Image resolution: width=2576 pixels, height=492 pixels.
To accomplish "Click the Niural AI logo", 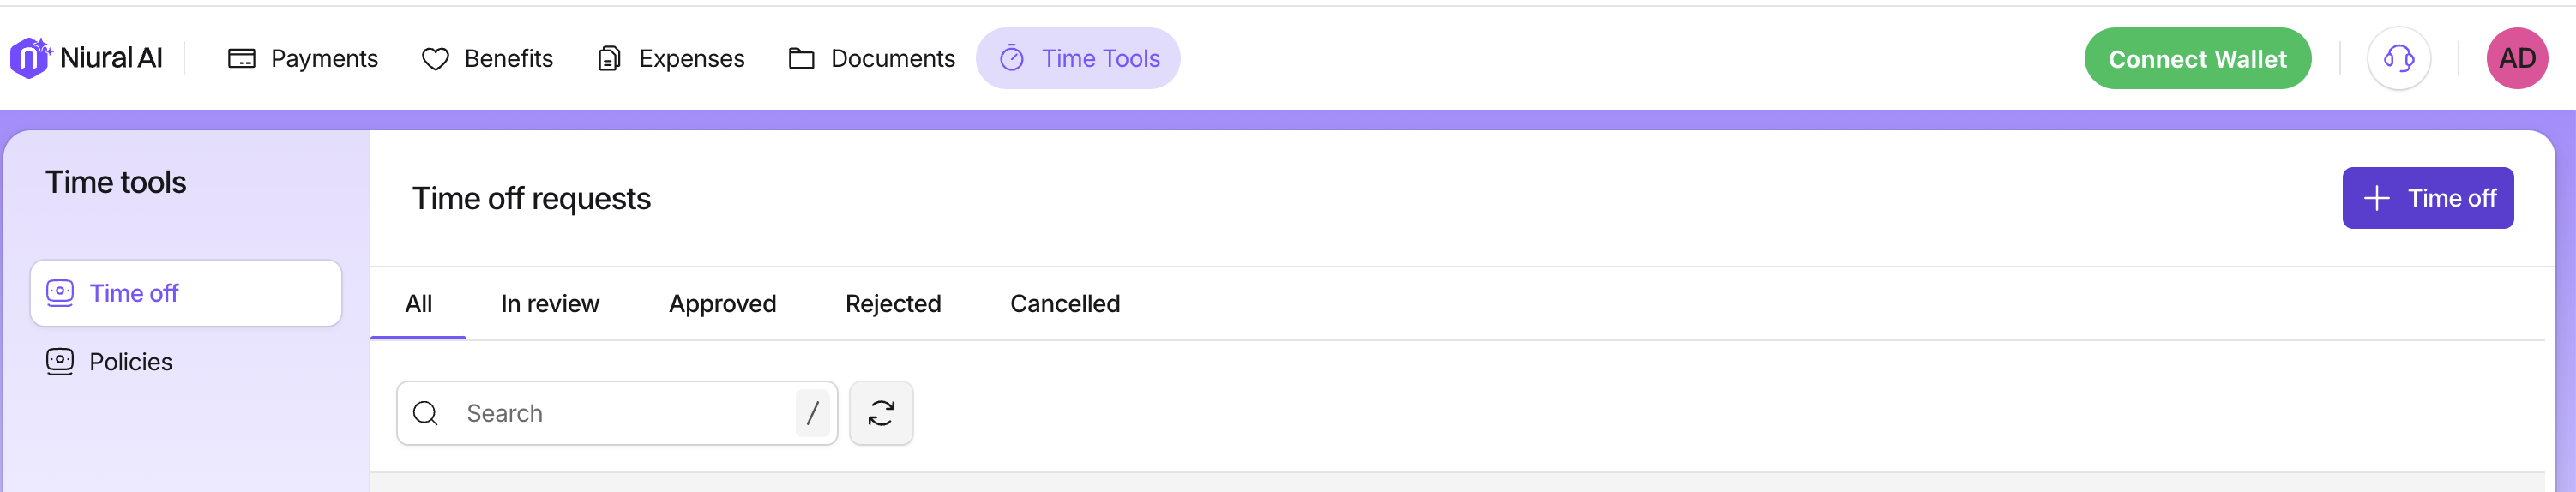I will coord(86,58).
